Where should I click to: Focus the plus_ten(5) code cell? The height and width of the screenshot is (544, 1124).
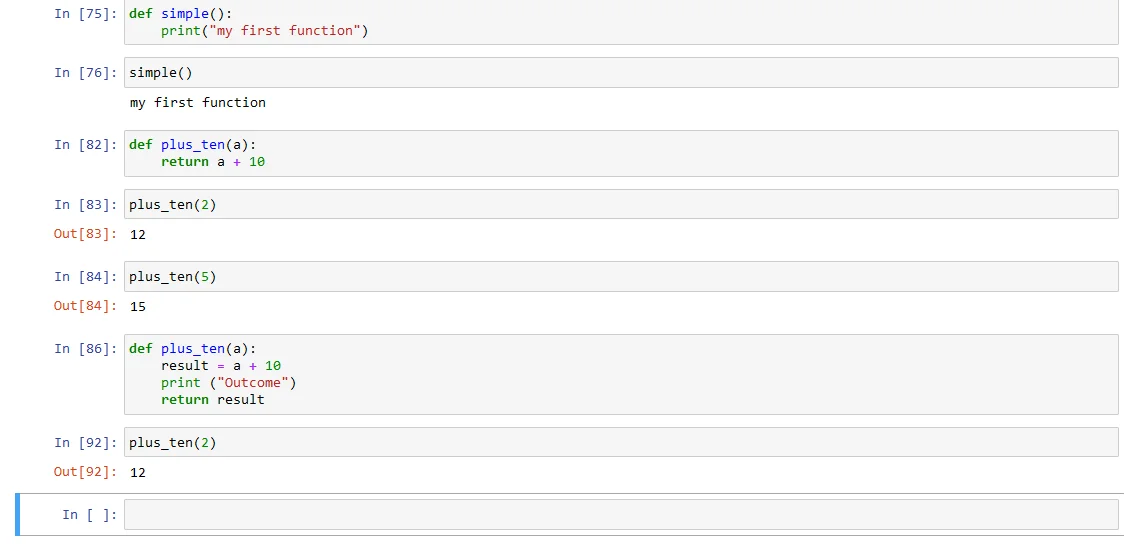tap(620, 277)
